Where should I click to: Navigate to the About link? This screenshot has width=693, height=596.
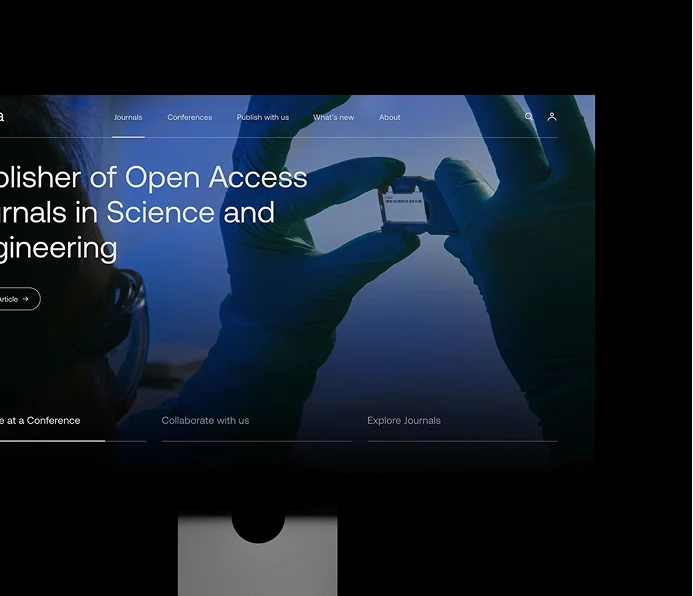pos(389,118)
